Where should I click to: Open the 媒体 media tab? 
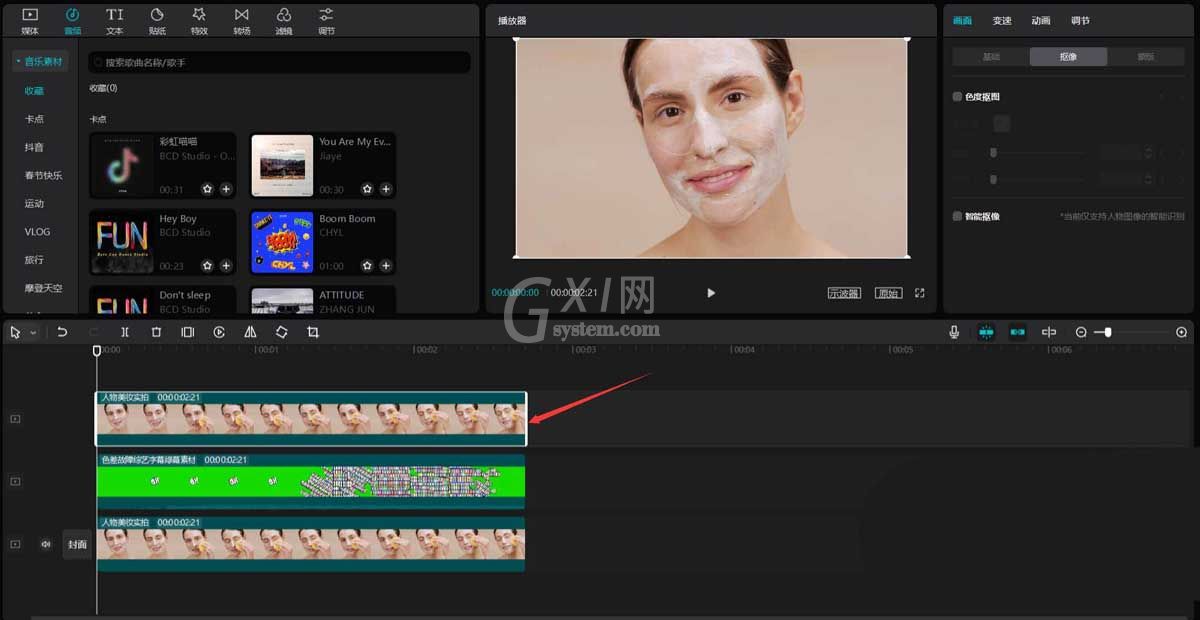tap(29, 20)
